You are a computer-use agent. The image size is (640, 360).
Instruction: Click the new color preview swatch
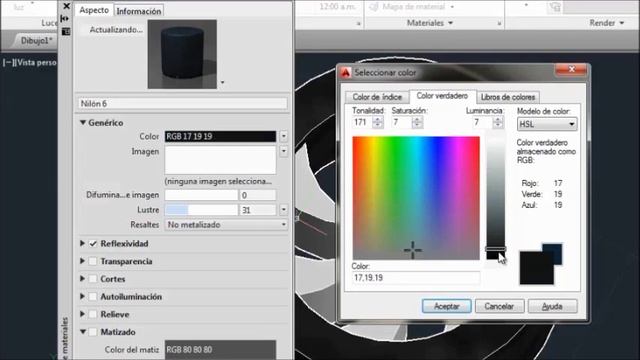click(x=536, y=268)
